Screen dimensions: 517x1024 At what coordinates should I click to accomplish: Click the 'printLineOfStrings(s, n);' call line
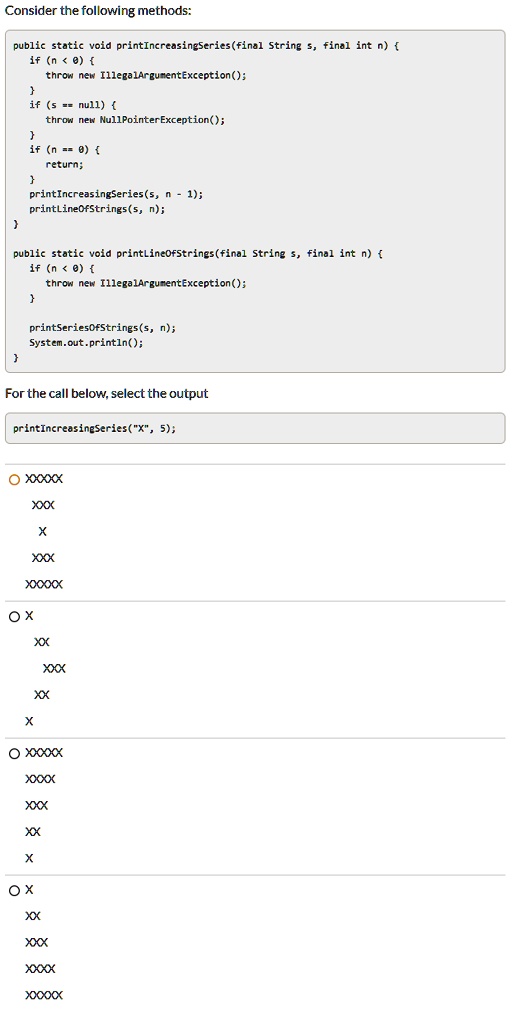[97, 209]
